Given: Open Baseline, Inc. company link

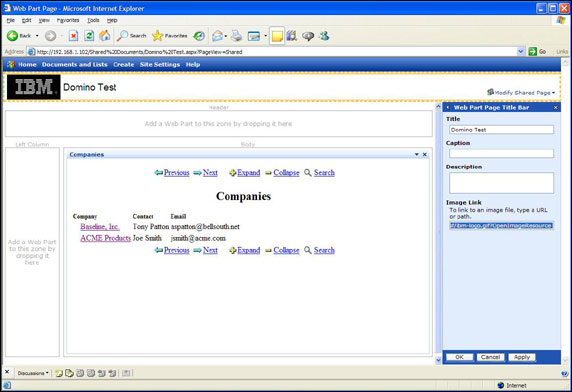Looking at the screenshot, I should click(100, 226).
